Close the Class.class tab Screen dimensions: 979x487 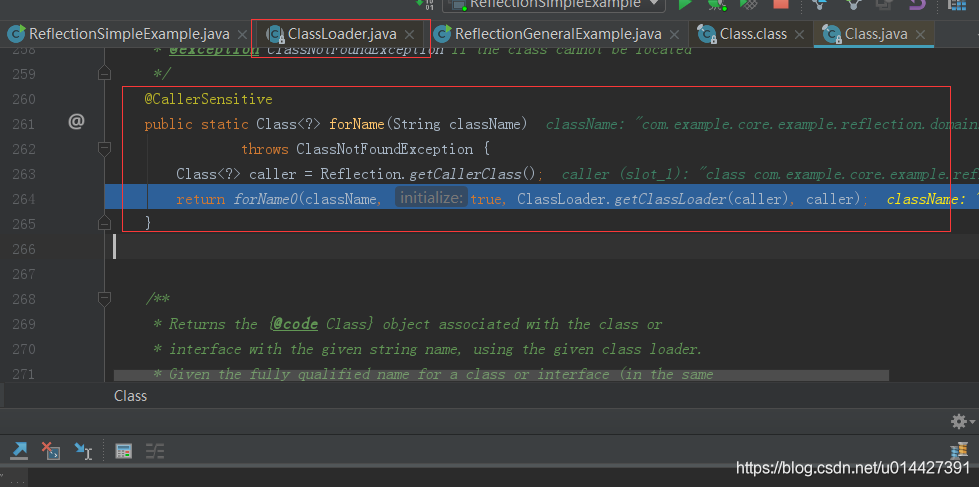[x=800, y=34]
